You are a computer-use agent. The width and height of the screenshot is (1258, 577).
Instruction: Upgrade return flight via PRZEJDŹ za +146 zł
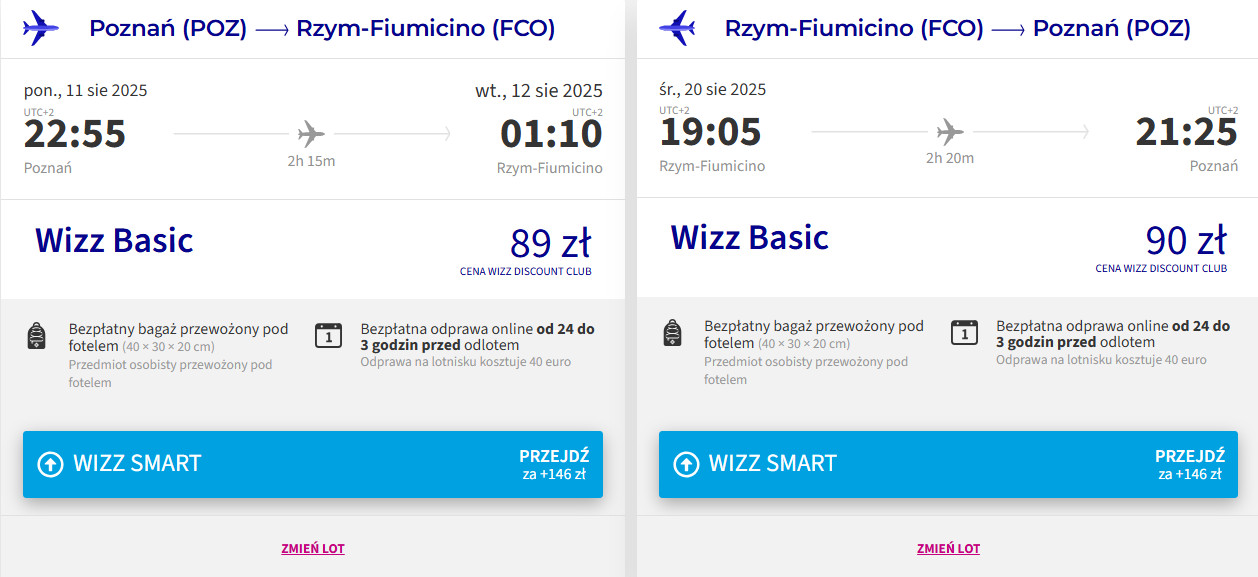[1189, 464]
